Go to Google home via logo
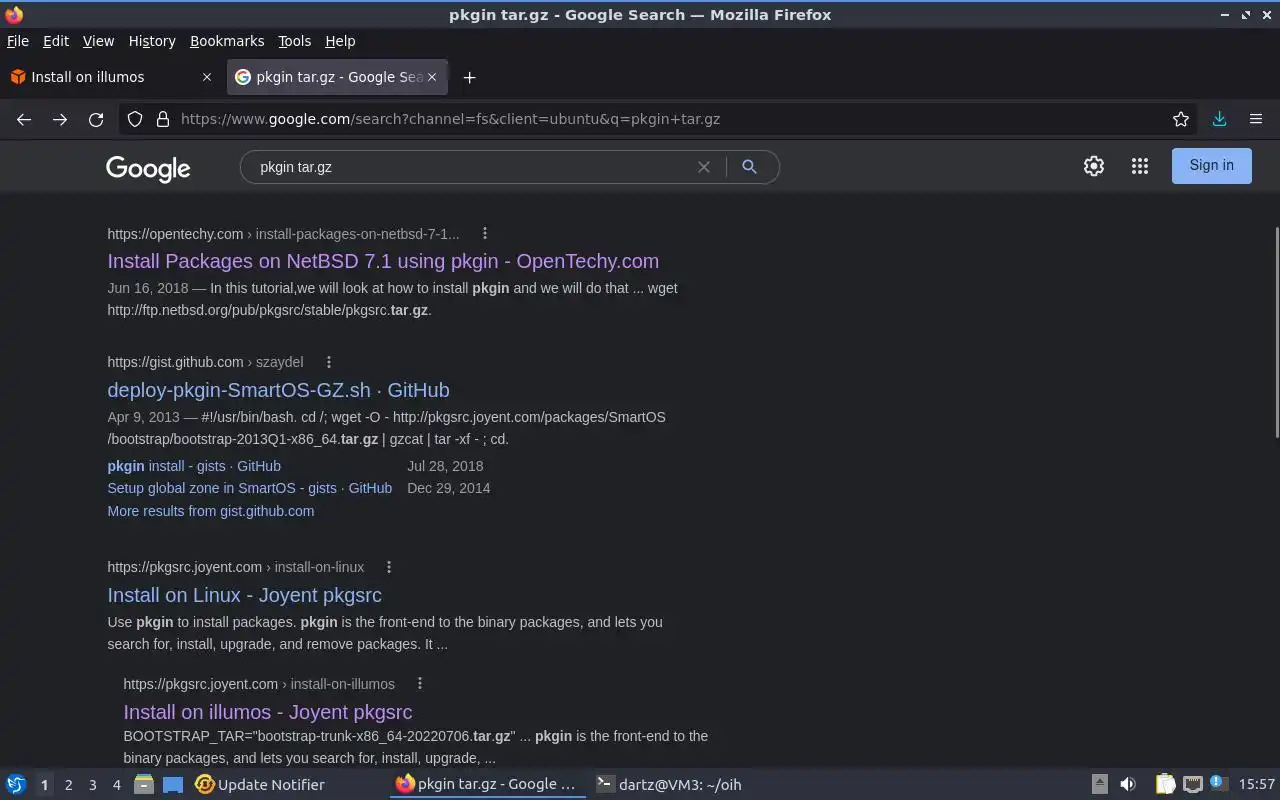Screen dimensions: 1280x800 point(148,168)
